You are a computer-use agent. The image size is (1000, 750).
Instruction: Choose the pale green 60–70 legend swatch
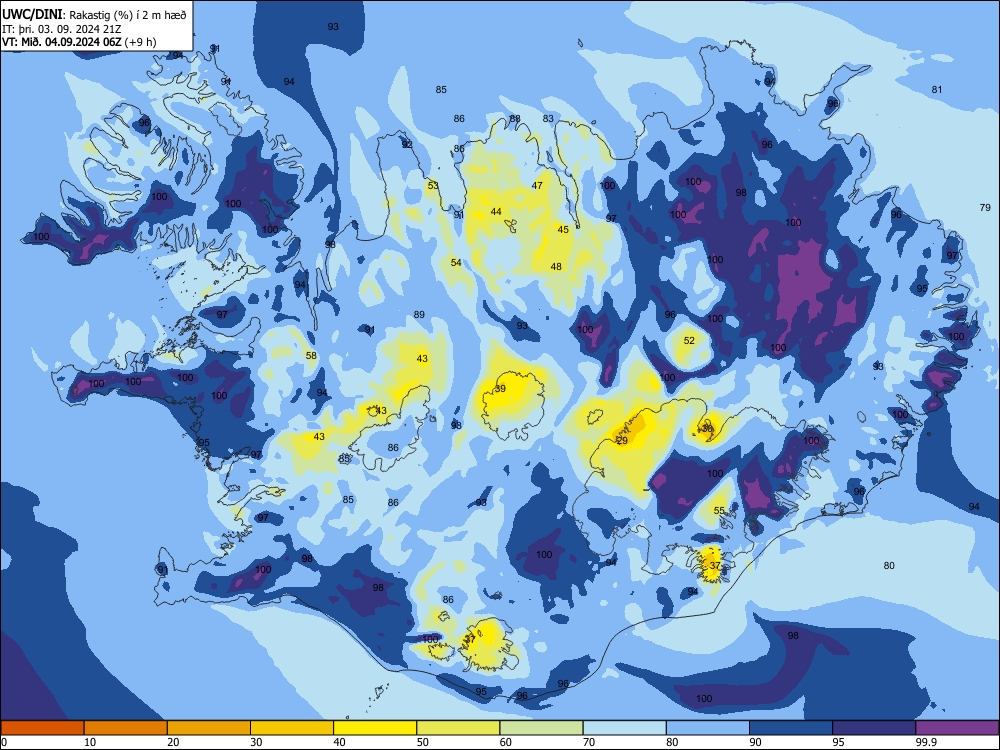(x=541, y=728)
